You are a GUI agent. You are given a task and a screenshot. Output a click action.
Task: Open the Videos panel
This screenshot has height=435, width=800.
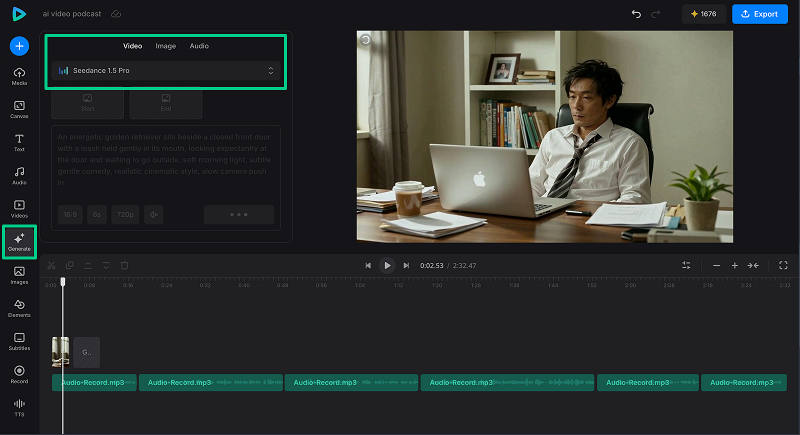tap(19, 209)
